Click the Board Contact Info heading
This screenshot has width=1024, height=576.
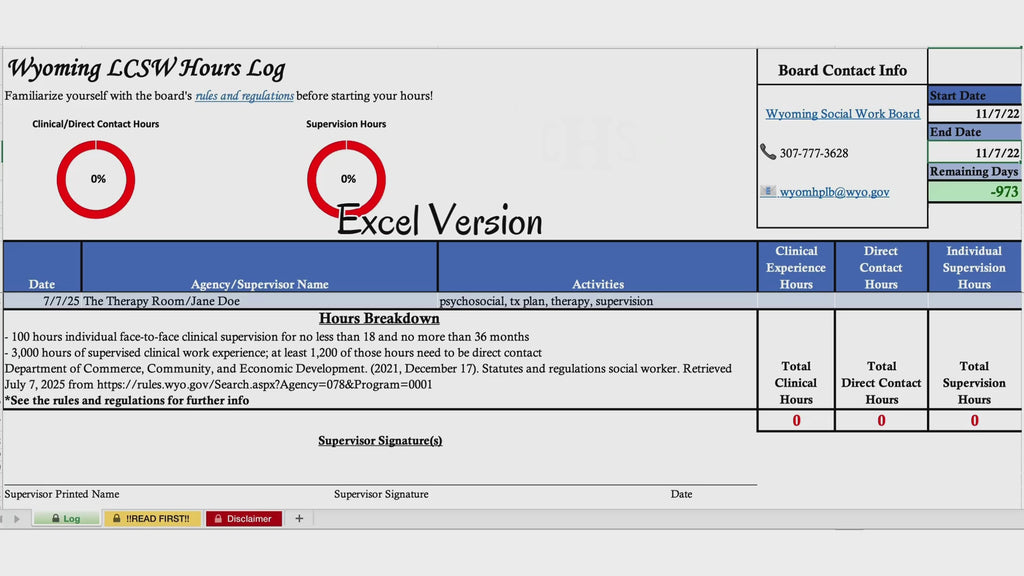(x=842, y=71)
